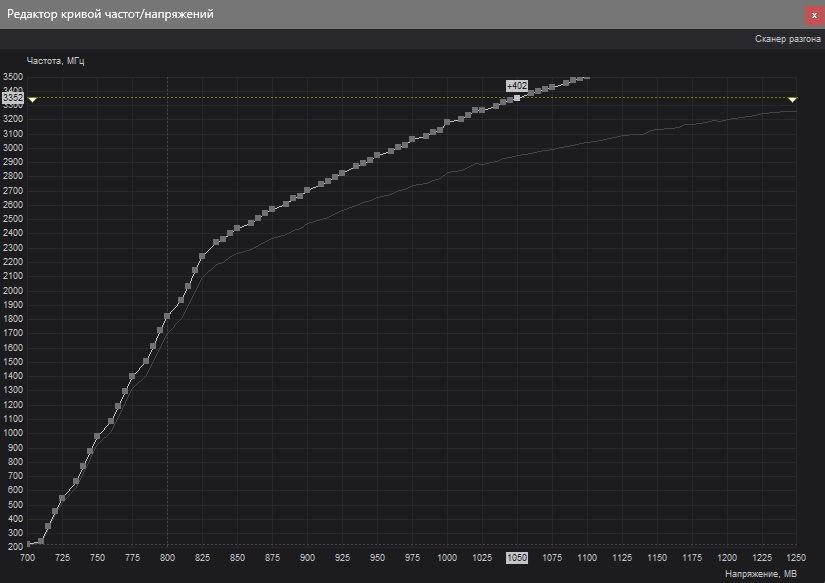Select the curve point at 850 mV
This screenshot has width=825, height=583.
click(x=237, y=228)
